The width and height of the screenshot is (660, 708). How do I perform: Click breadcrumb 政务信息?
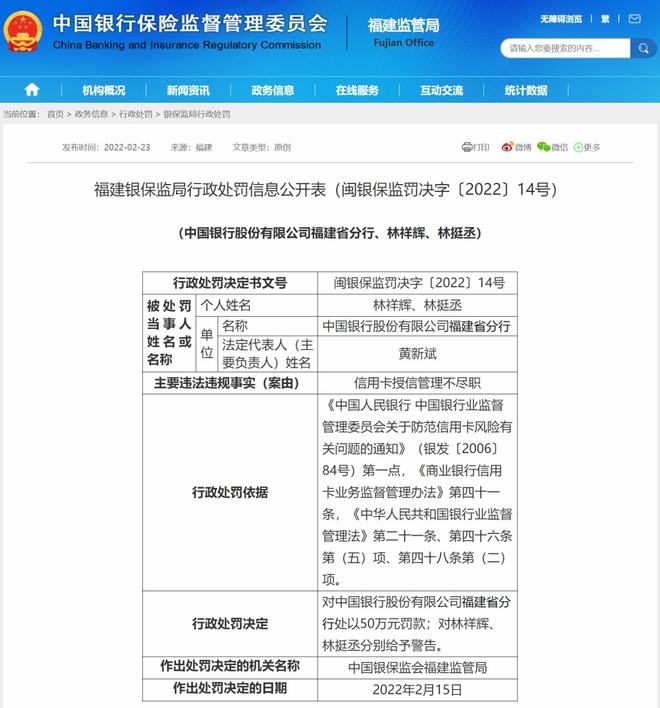91,114
